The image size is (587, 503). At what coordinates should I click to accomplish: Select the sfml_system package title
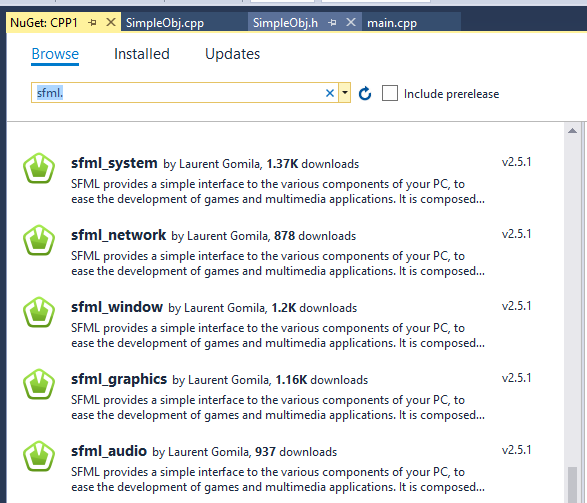(x=114, y=164)
